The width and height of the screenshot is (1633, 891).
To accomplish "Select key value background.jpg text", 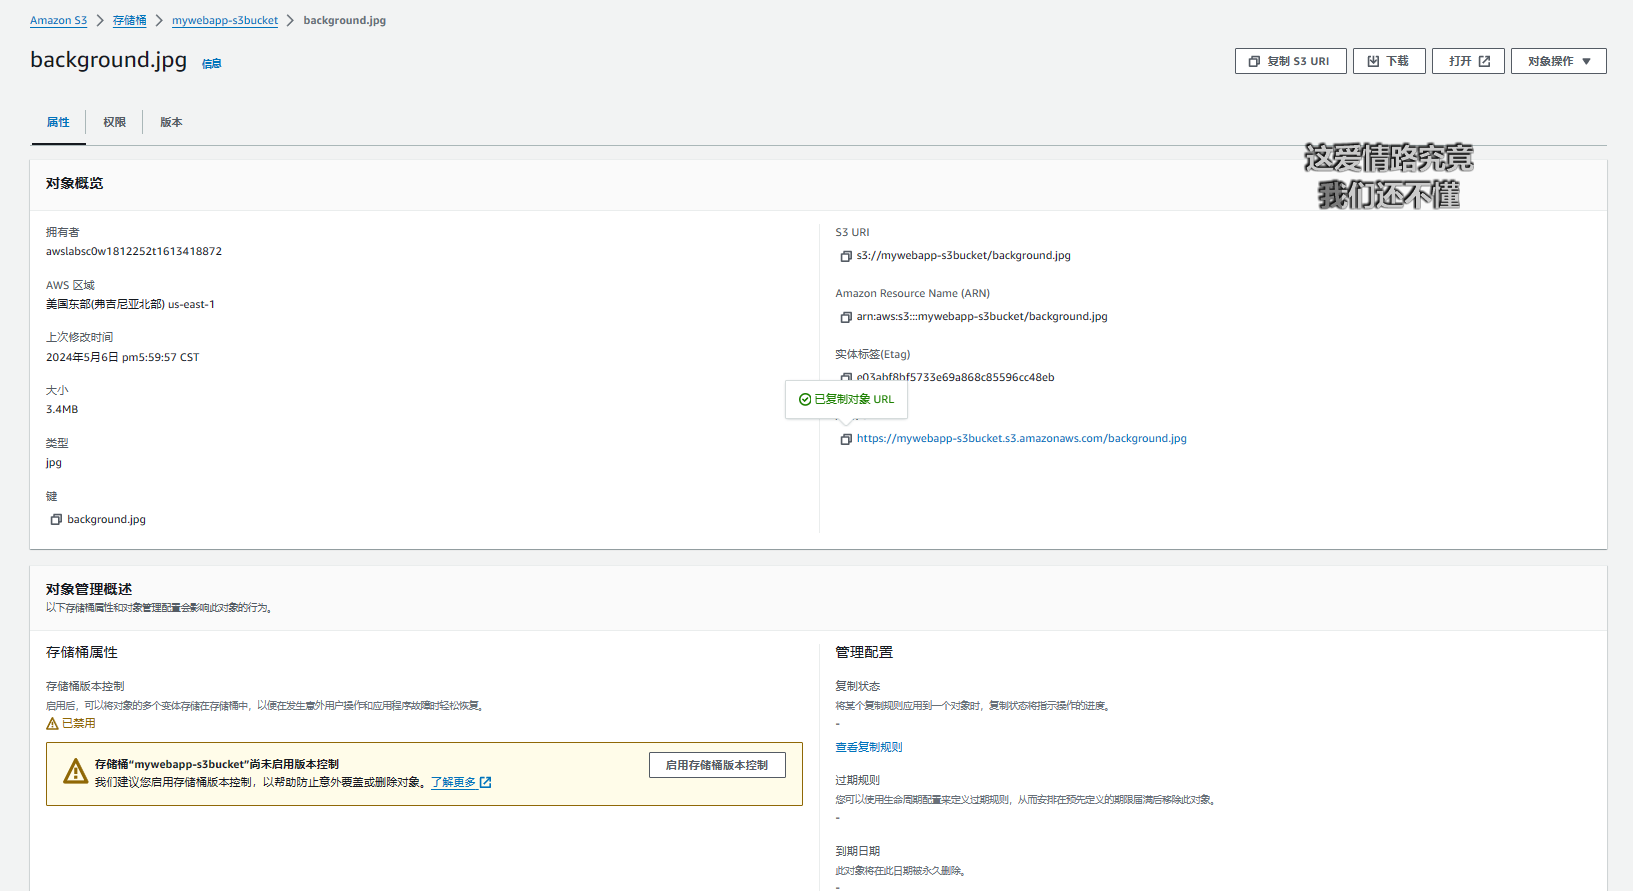I will tap(106, 520).
